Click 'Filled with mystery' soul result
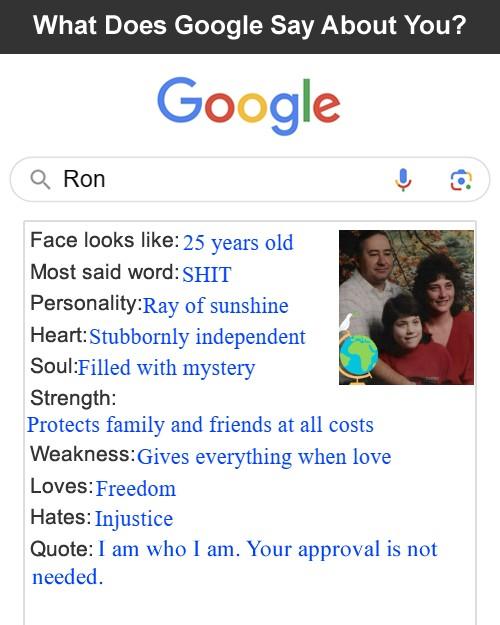 pyautogui.click(x=166, y=368)
